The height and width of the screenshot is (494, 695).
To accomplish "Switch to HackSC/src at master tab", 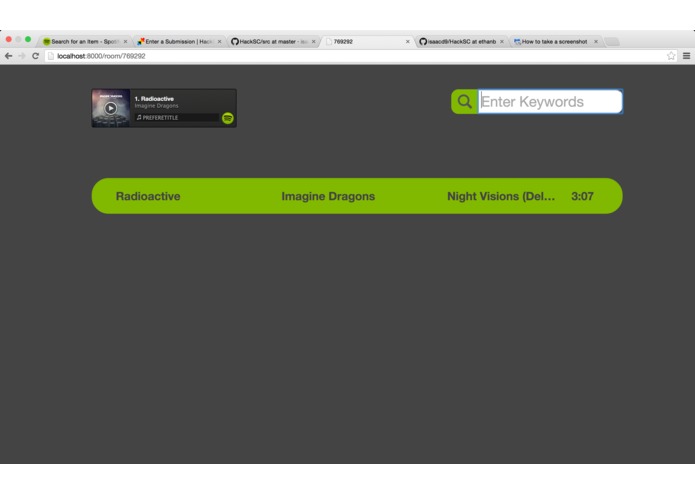I will tap(273, 42).
